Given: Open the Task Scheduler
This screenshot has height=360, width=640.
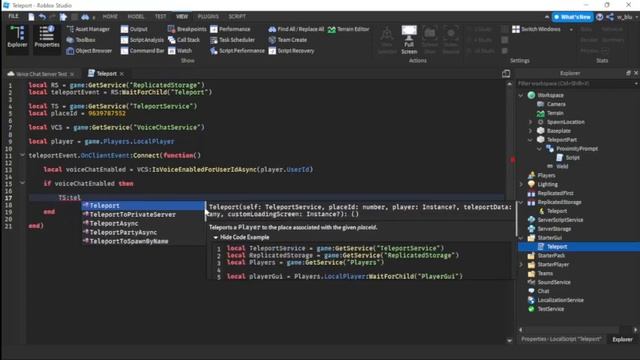Looking at the screenshot, I should 232,40.
